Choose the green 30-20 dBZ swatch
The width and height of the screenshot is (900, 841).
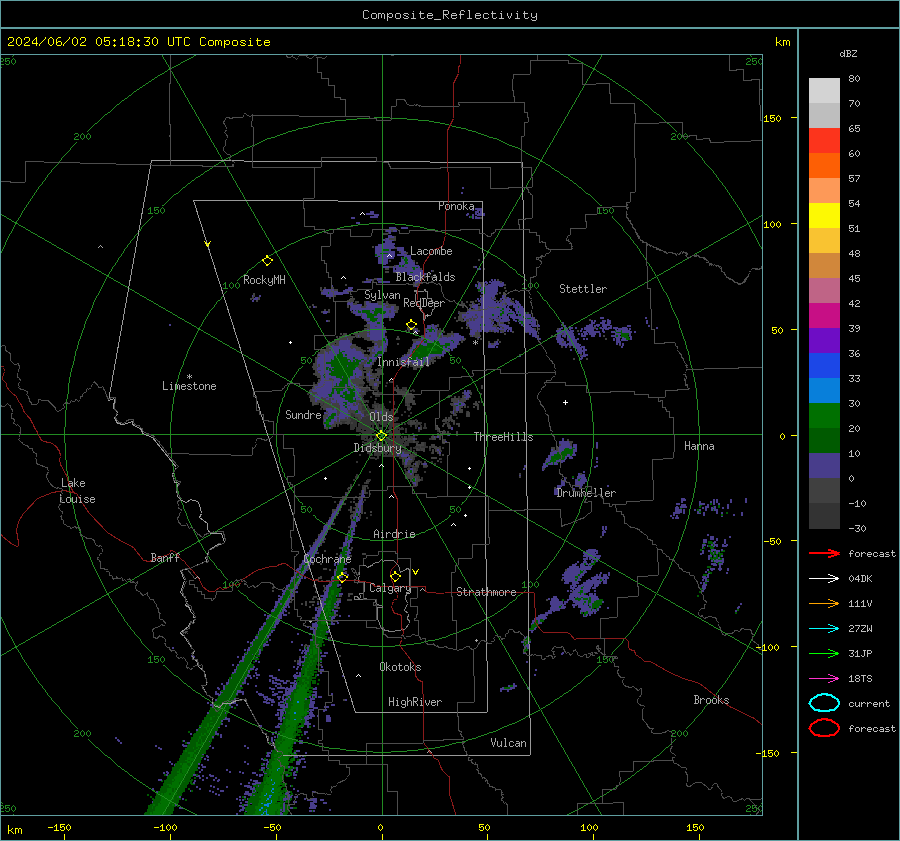click(x=824, y=415)
